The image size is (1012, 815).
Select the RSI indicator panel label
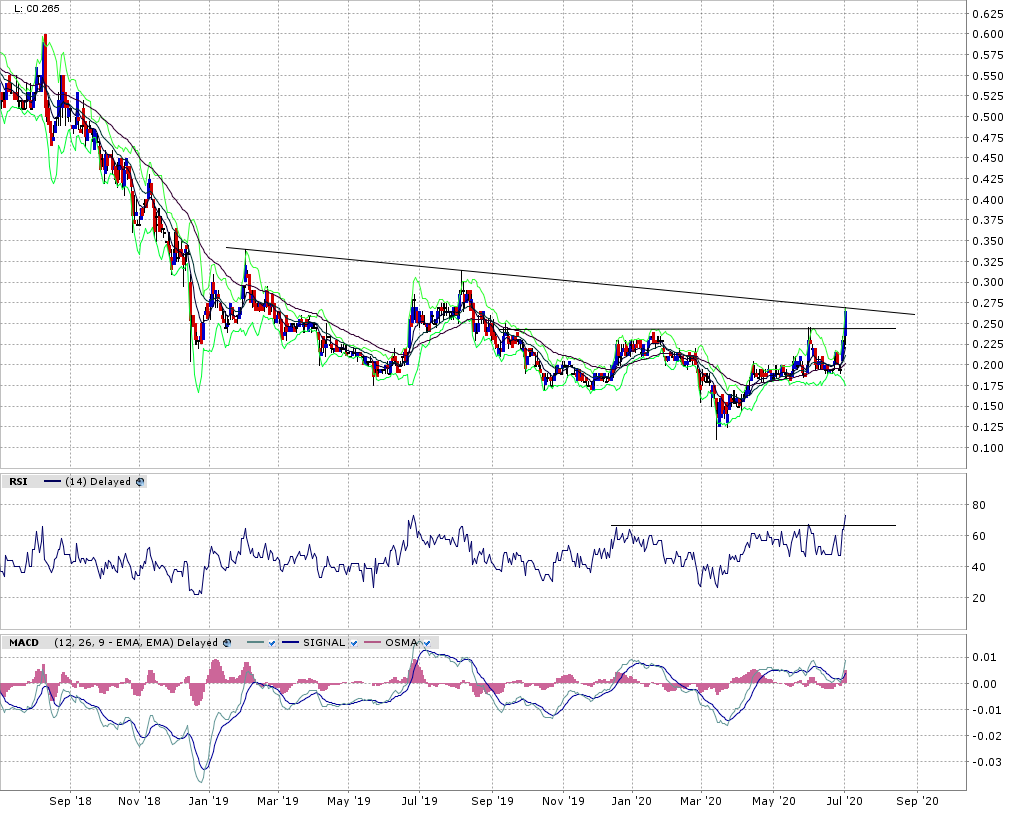coord(18,482)
